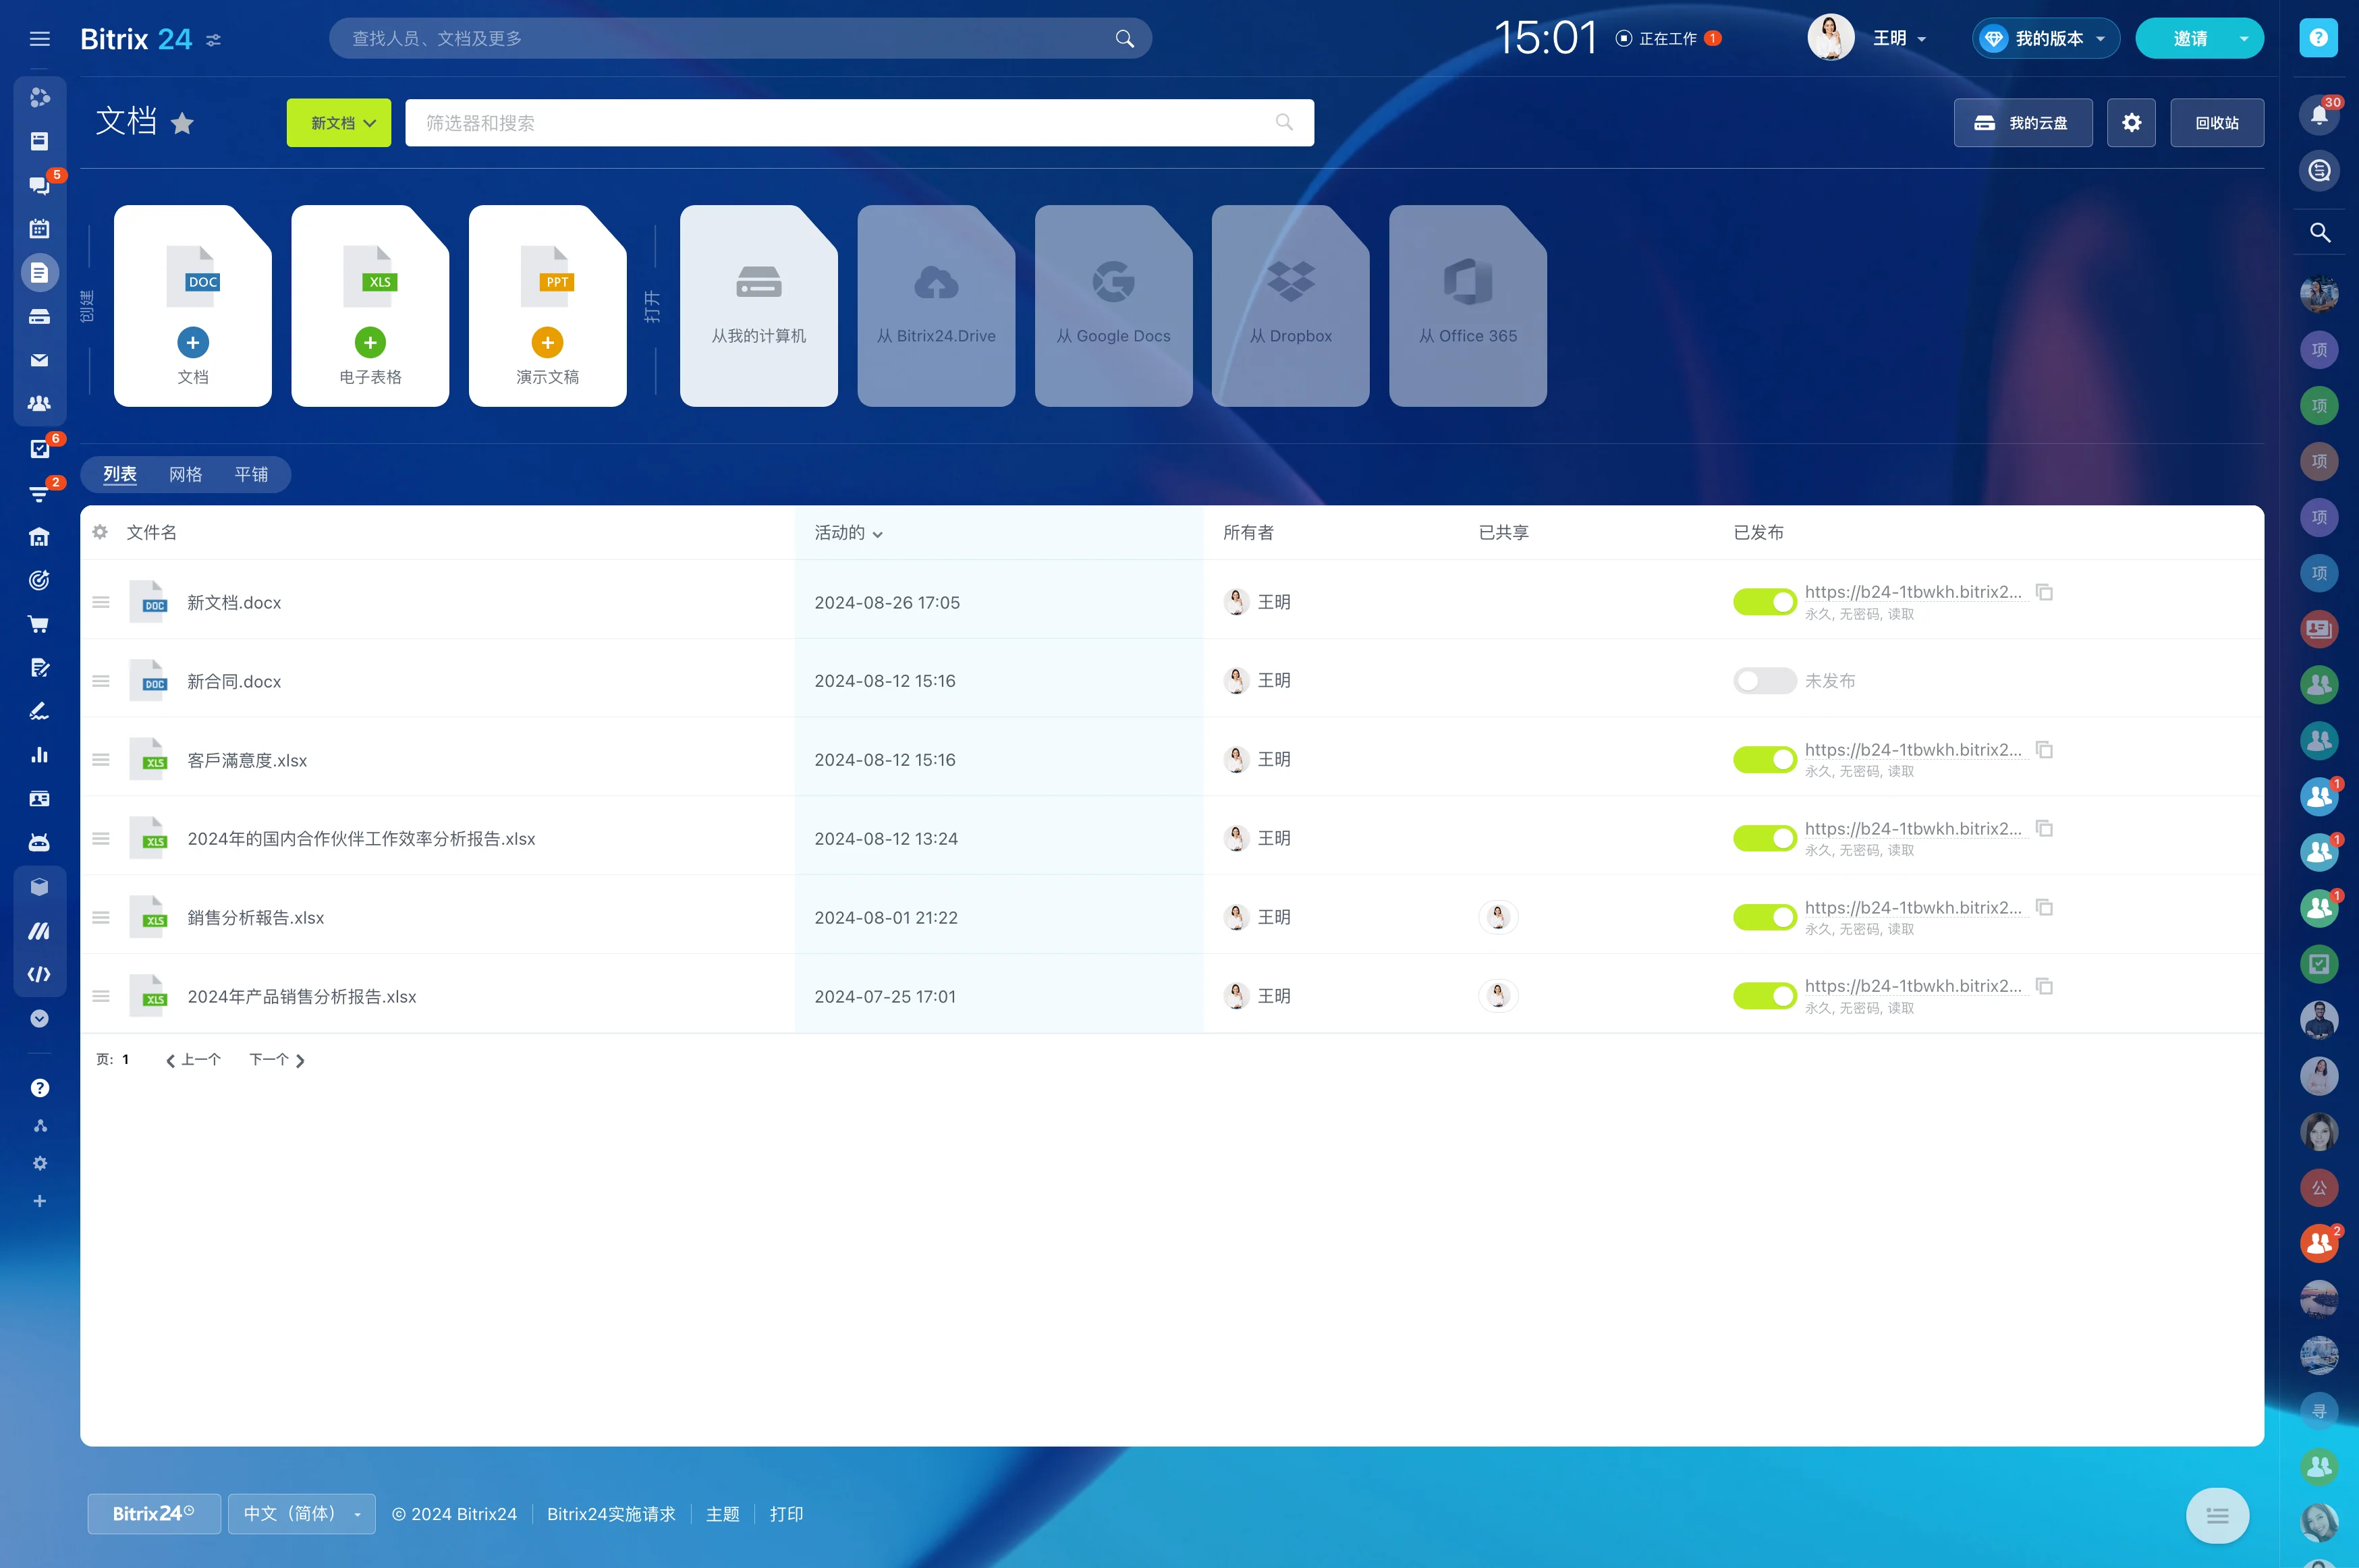Screen dimensions: 2359x1568
Task: Switch to 列表 view tab
Action: coord(120,474)
